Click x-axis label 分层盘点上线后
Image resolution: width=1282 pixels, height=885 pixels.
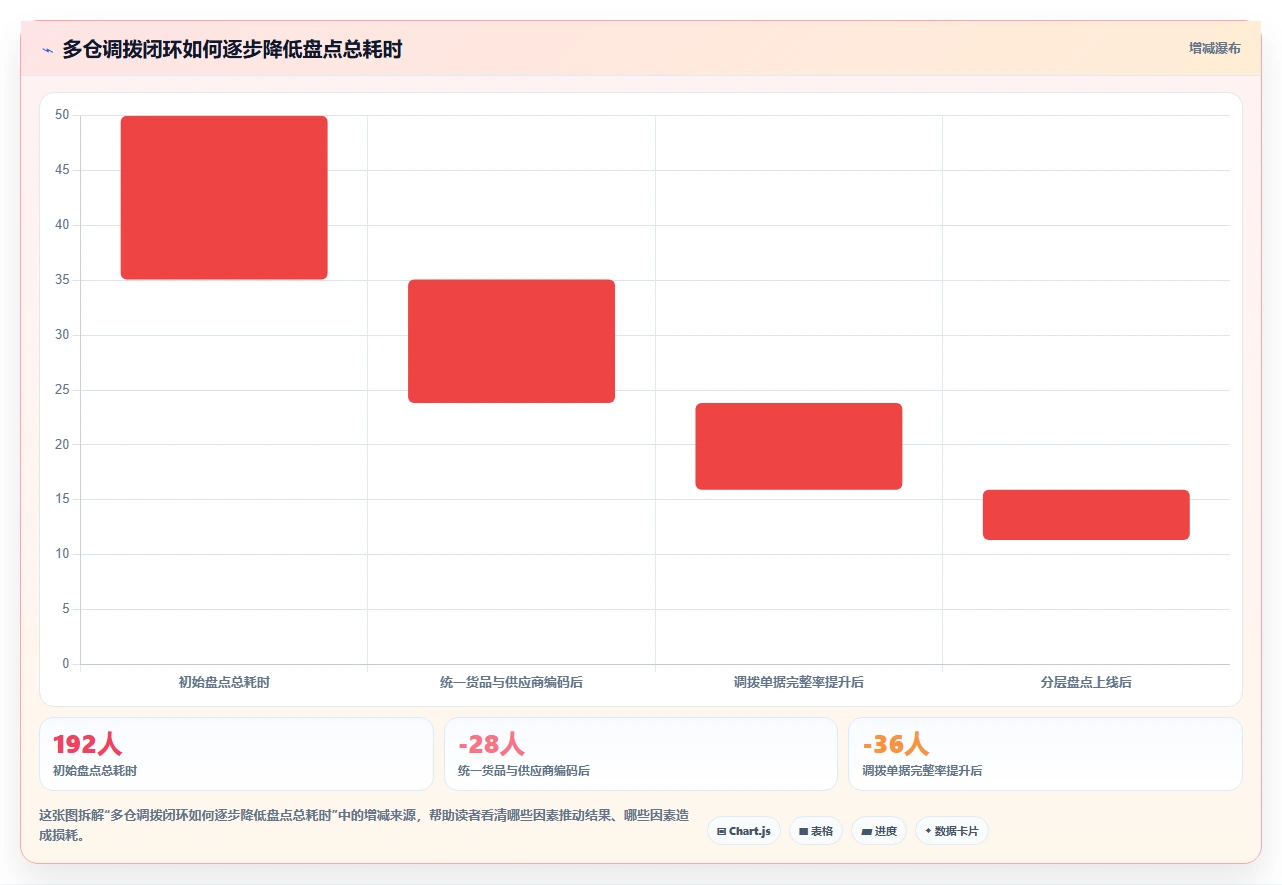tap(1086, 683)
